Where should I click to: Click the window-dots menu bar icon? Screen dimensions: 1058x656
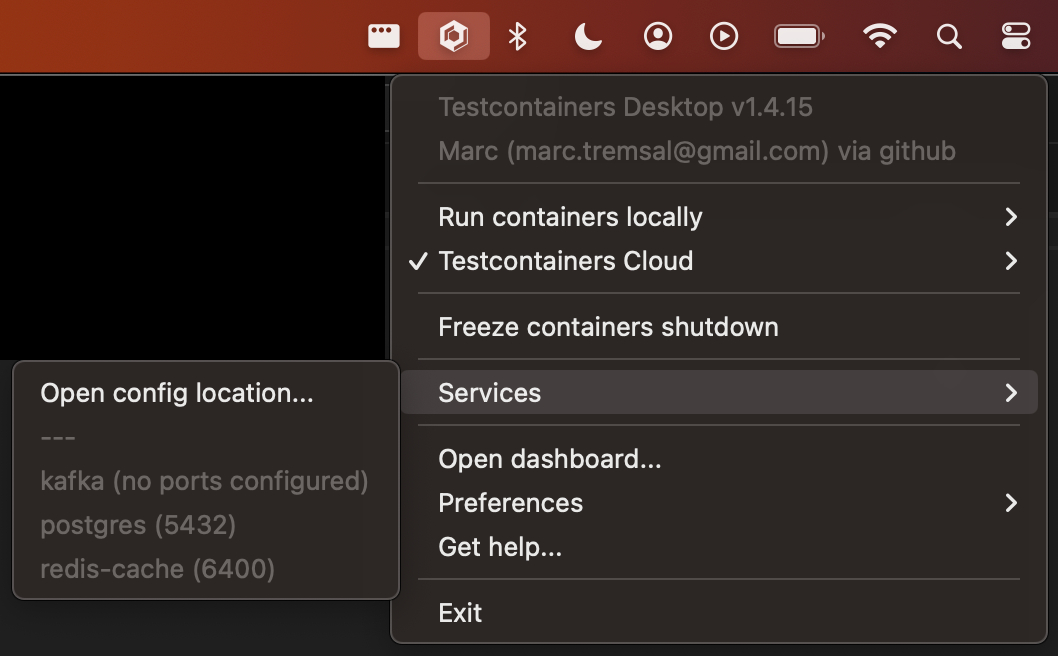click(x=384, y=37)
